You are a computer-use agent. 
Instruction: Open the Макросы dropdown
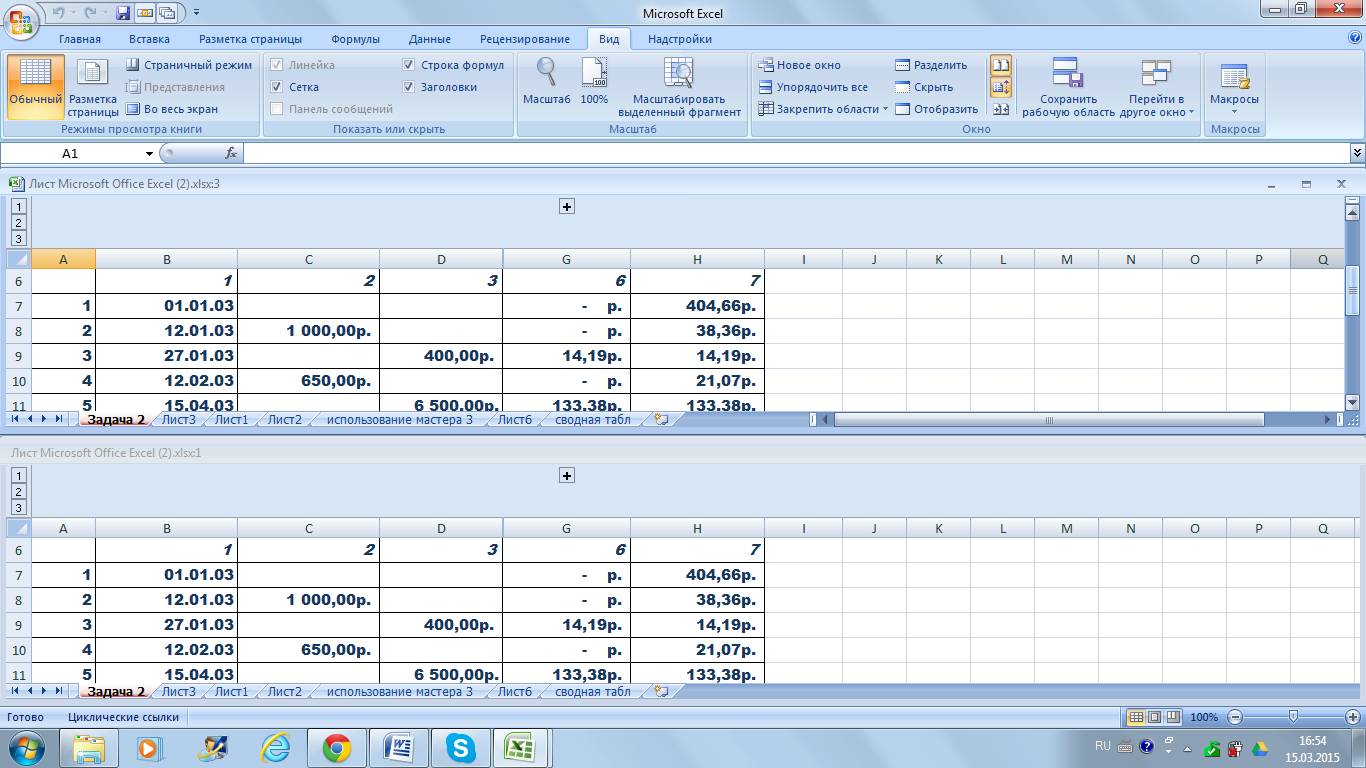tap(1234, 87)
